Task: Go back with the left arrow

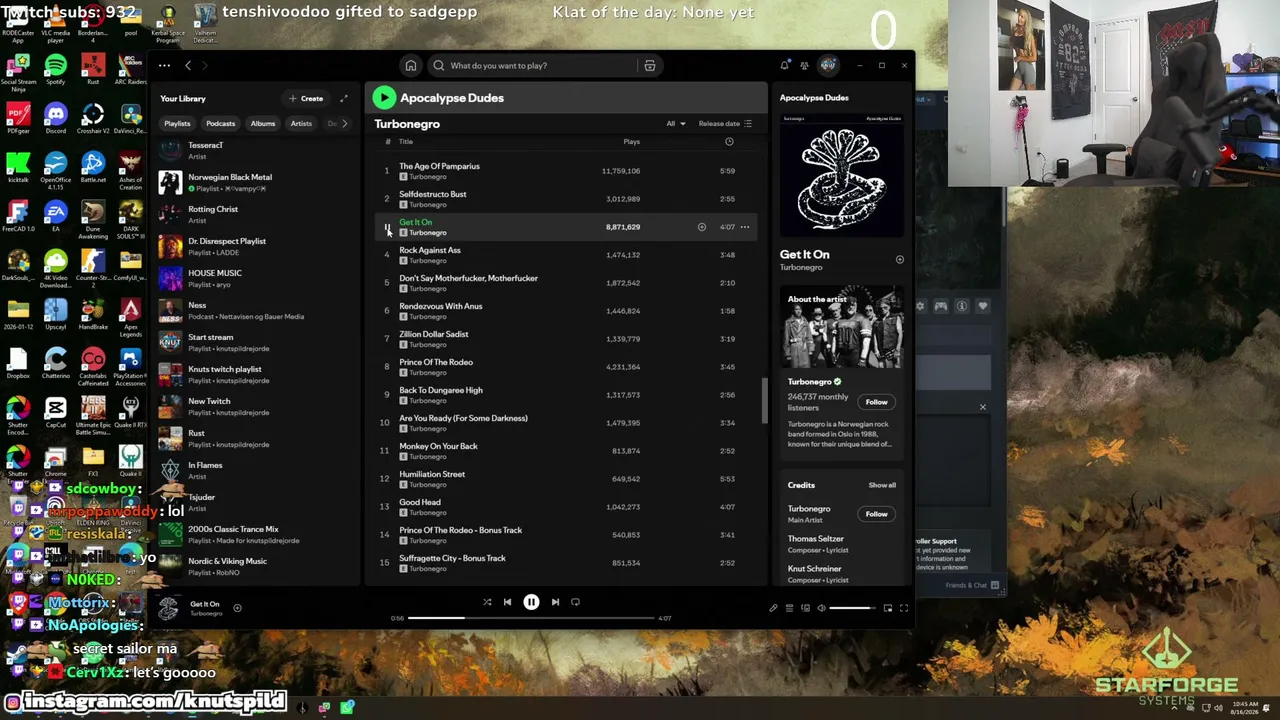Action: point(188,66)
